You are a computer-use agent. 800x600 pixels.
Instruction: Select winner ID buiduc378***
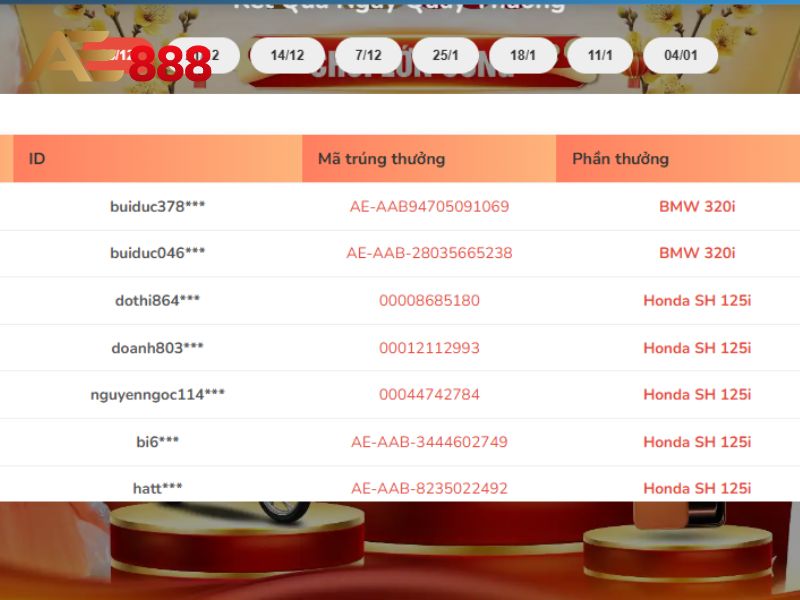[x=158, y=207]
